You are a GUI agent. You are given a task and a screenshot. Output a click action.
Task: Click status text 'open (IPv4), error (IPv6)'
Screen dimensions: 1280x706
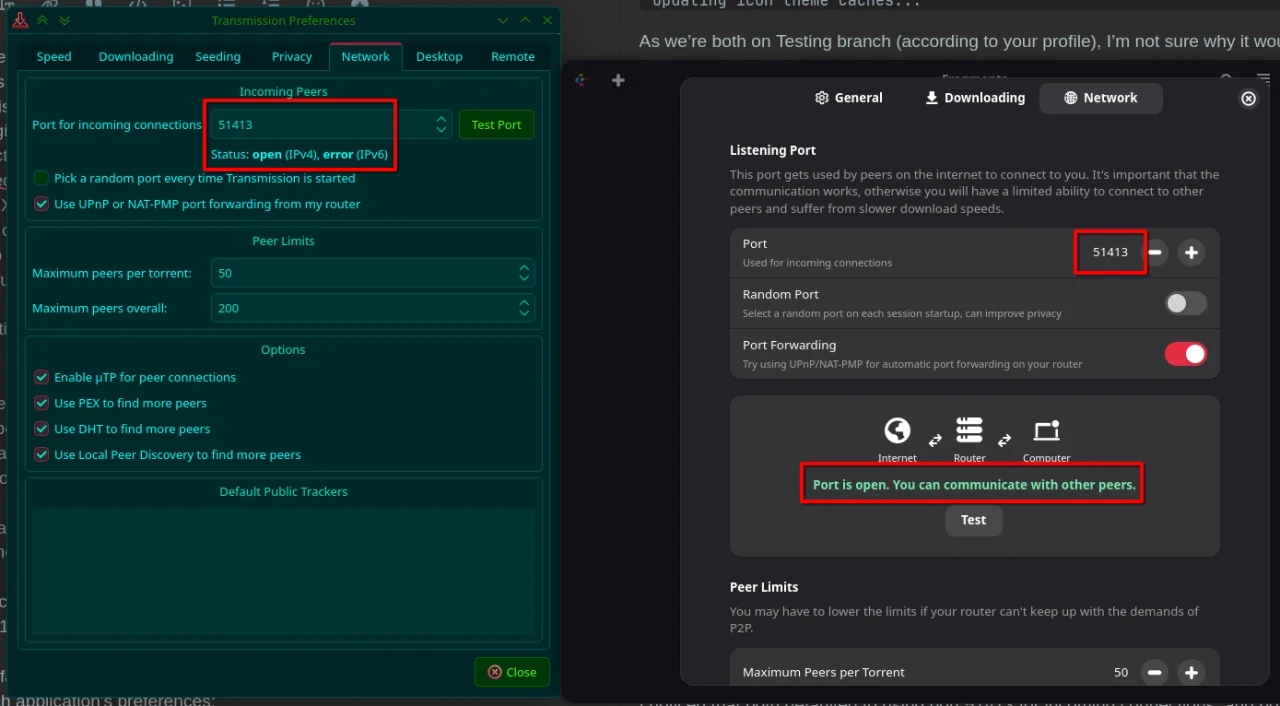click(x=320, y=155)
